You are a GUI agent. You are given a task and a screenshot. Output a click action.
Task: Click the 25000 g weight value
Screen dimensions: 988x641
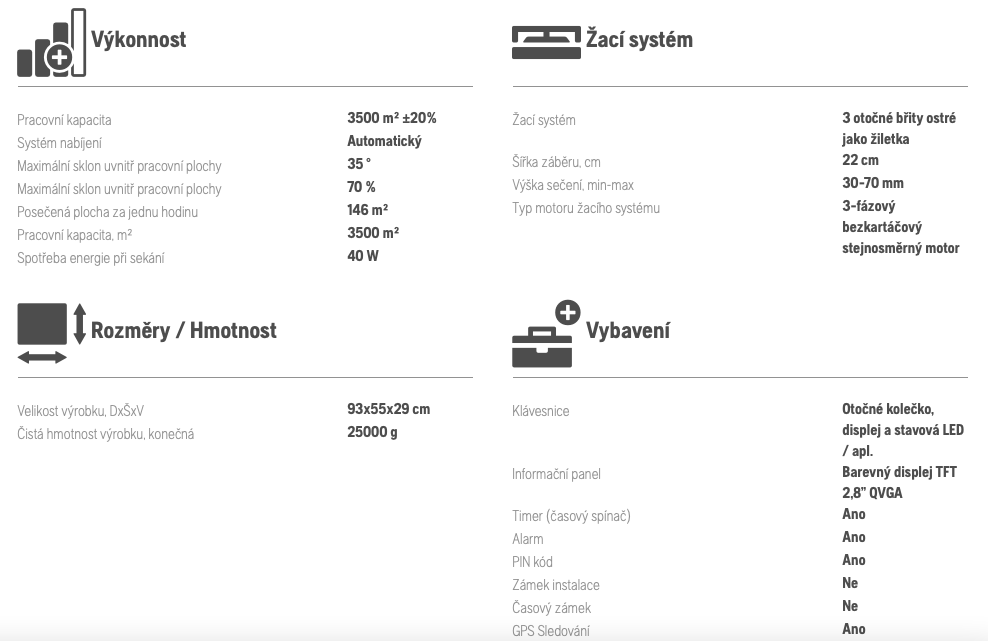point(372,432)
